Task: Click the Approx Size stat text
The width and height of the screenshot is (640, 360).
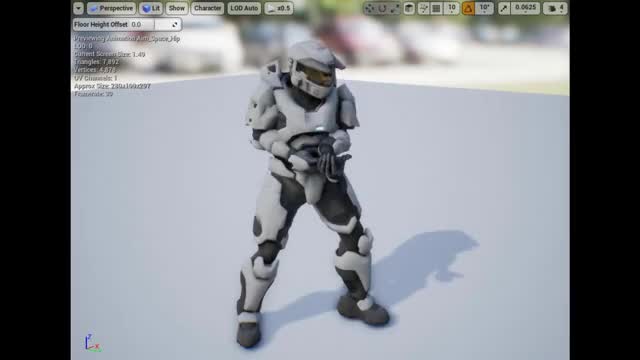Action: 112,86
